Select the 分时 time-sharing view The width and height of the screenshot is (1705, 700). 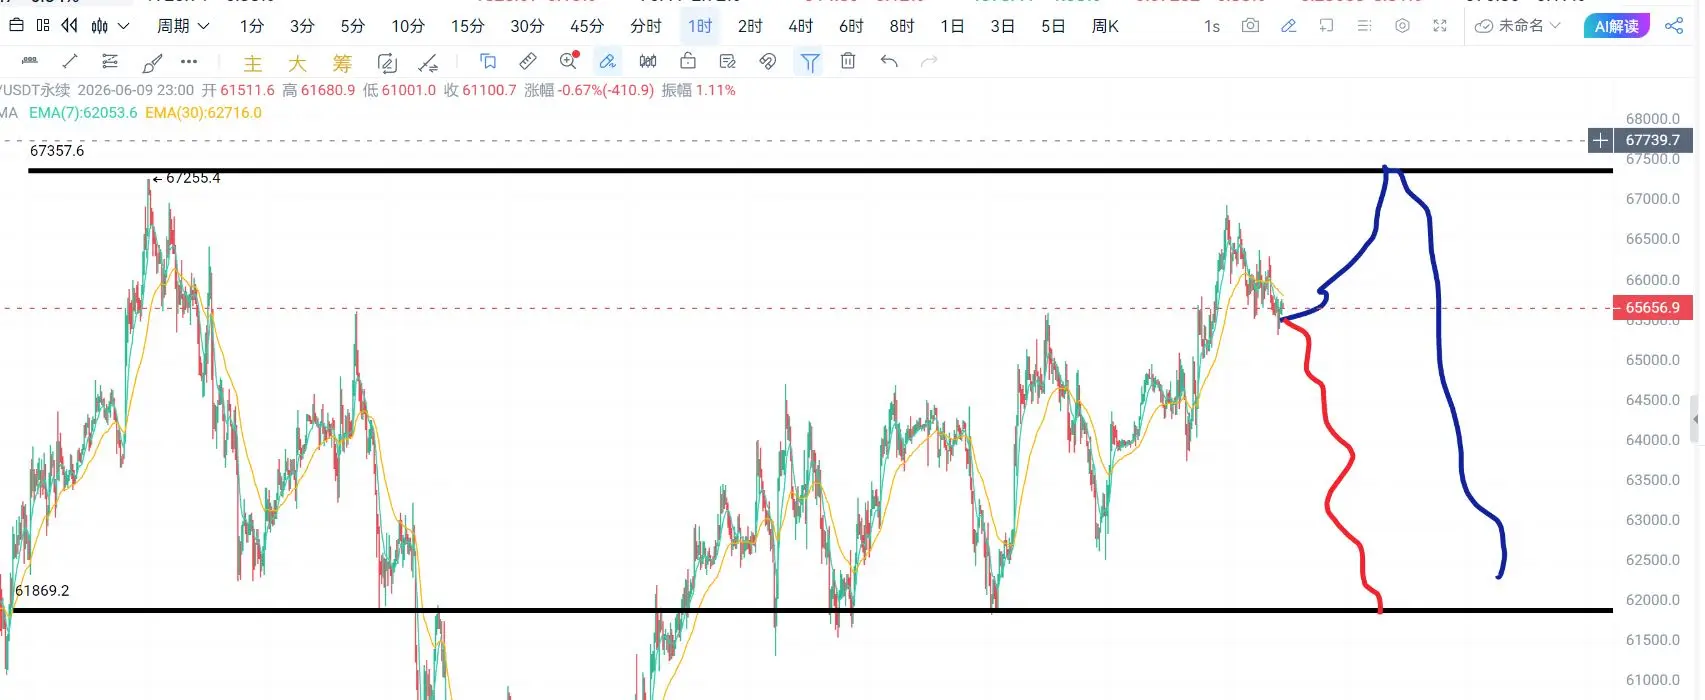(646, 26)
